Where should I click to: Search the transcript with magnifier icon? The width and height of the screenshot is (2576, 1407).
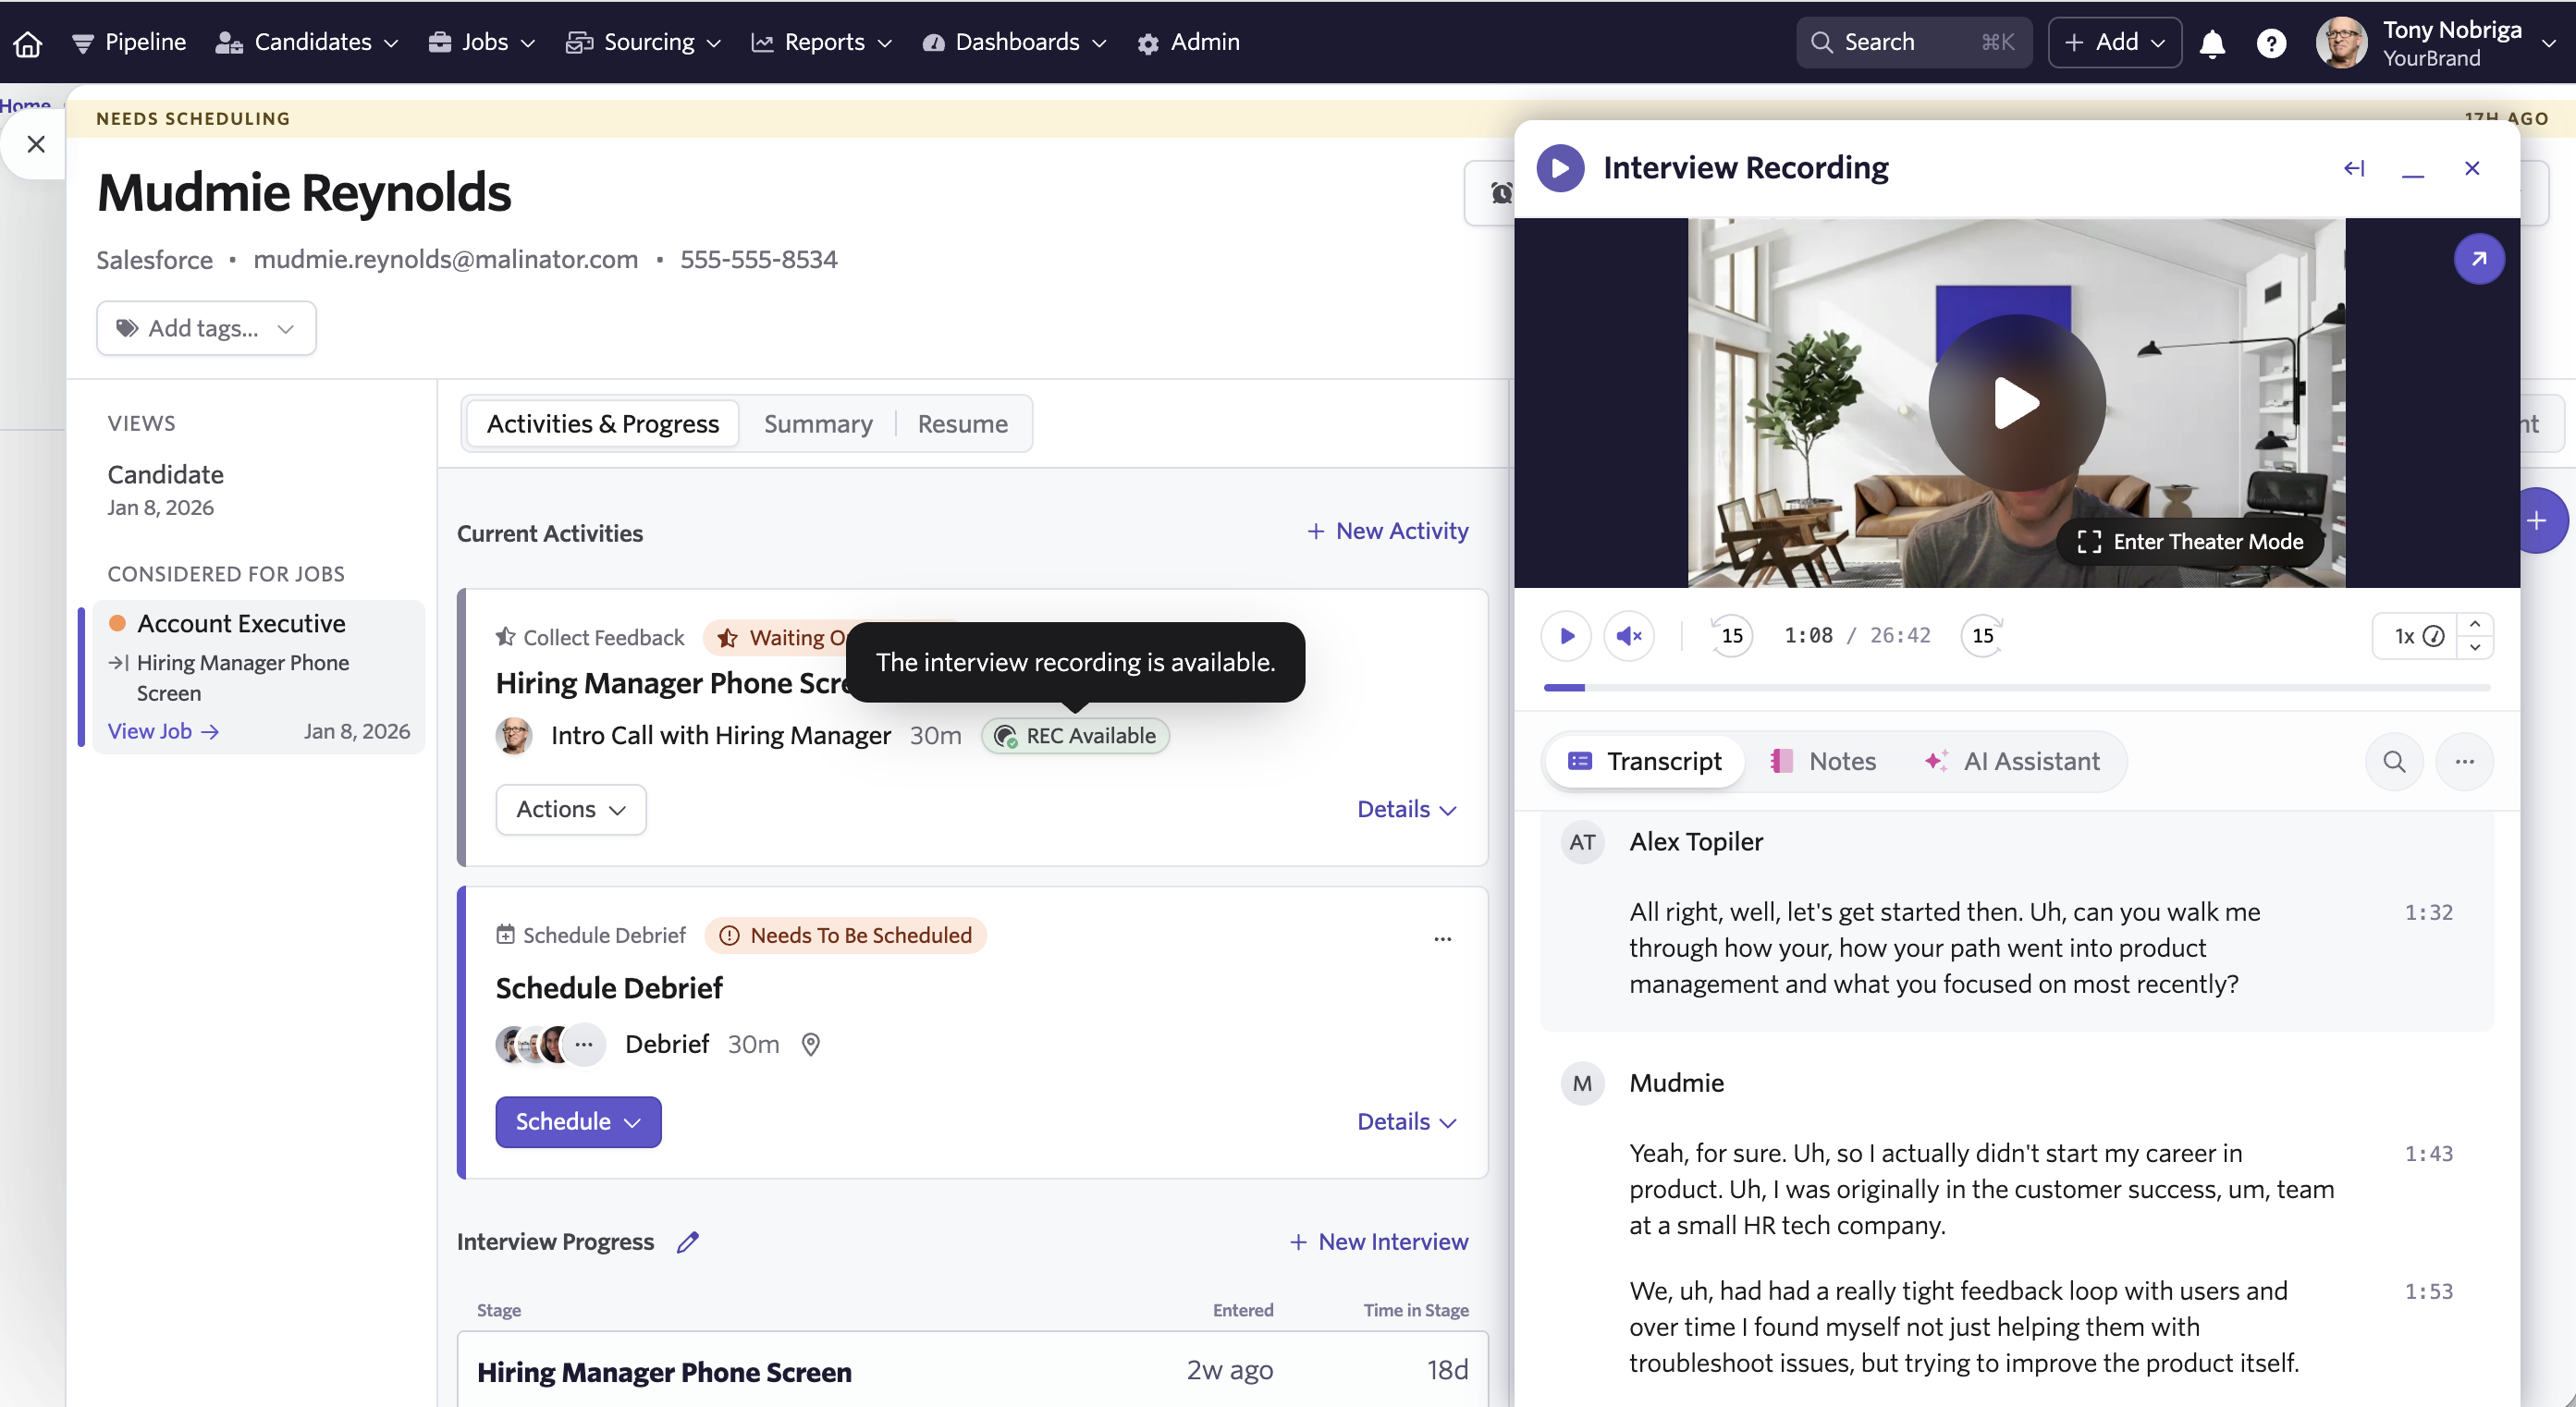click(2394, 762)
